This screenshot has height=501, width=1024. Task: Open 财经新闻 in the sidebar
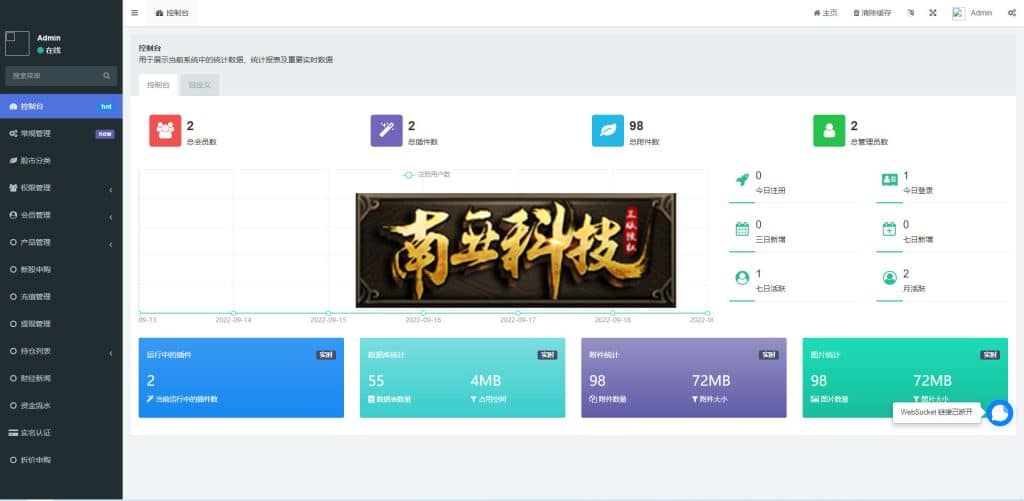[x=61, y=378]
